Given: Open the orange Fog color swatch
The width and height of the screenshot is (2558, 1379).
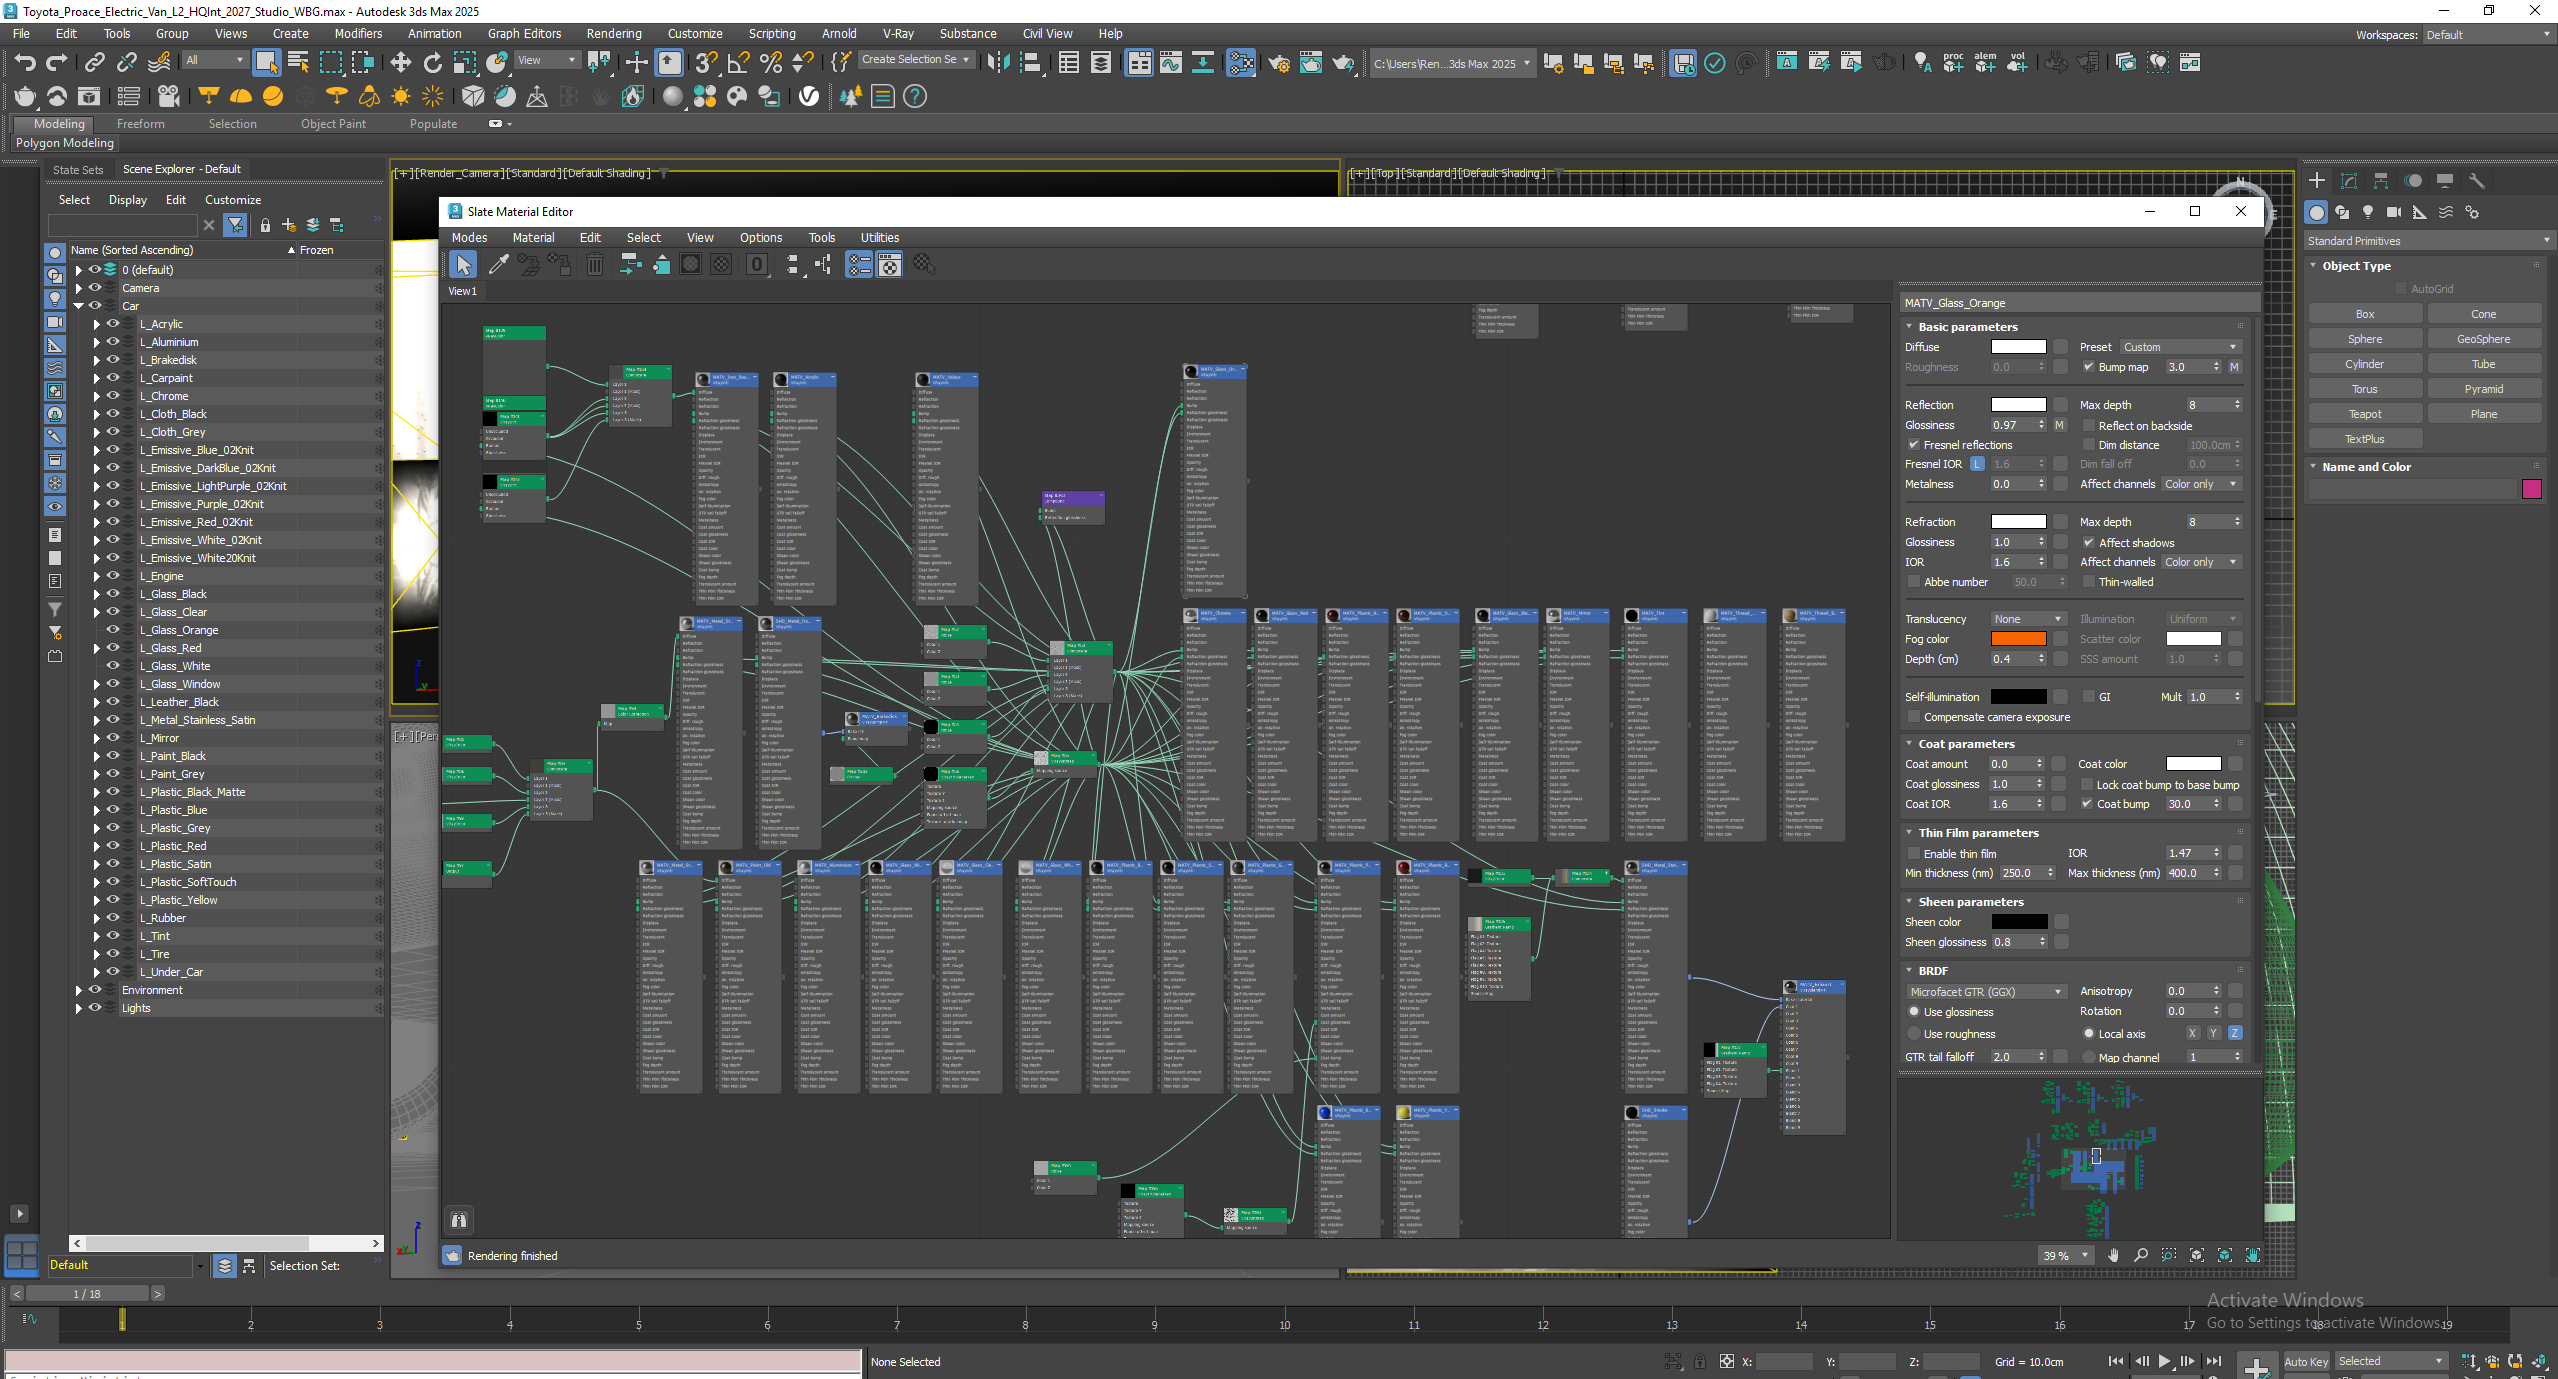Looking at the screenshot, I should pyautogui.click(x=2018, y=639).
